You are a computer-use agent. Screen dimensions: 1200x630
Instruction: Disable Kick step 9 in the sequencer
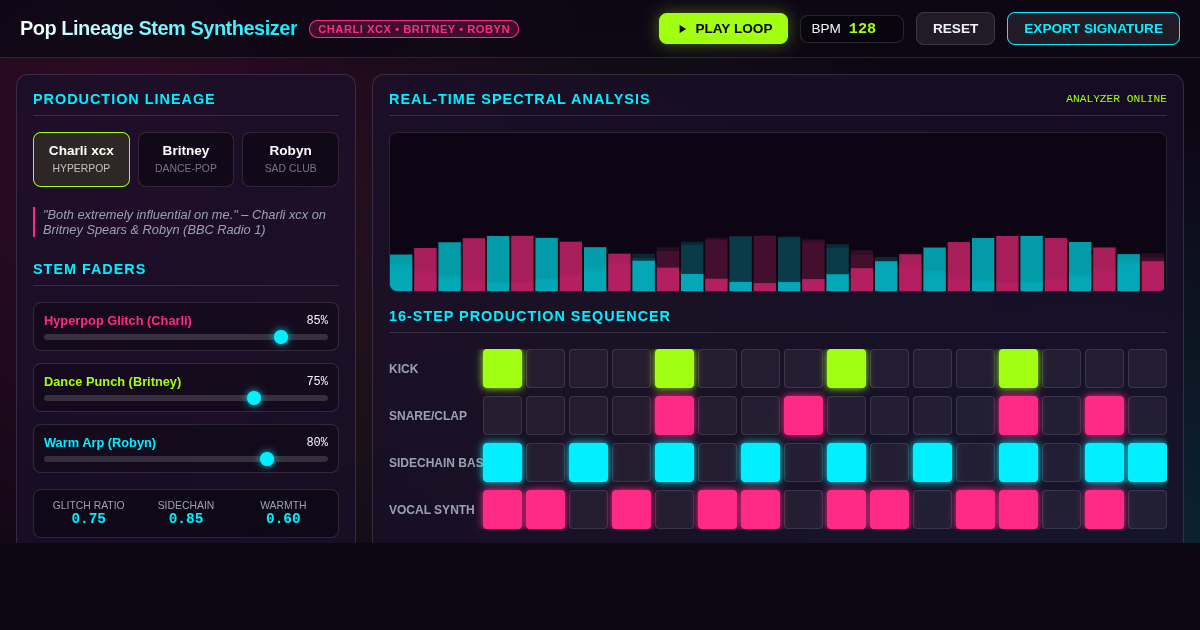point(846,368)
